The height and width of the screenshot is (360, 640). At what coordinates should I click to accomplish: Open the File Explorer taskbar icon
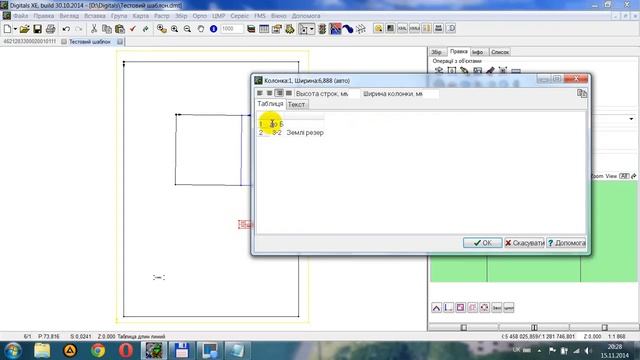tap(42, 351)
